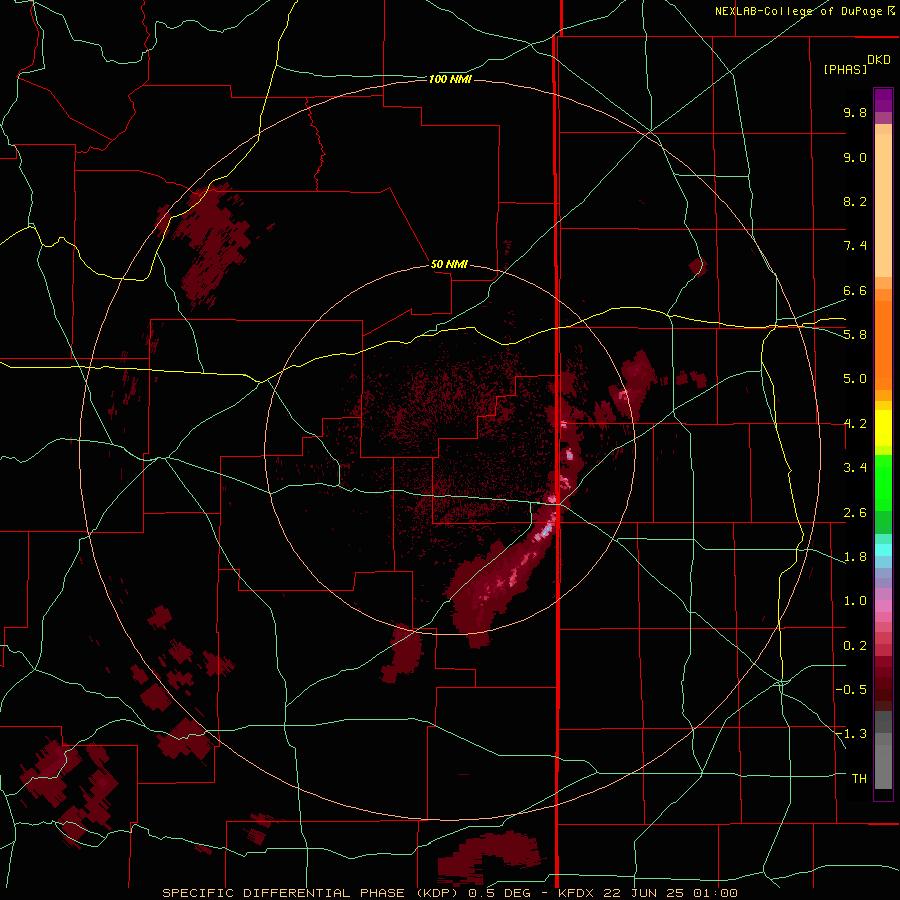
Task: Click the TH threshold label on legend
Action: [x=859, y=779]
